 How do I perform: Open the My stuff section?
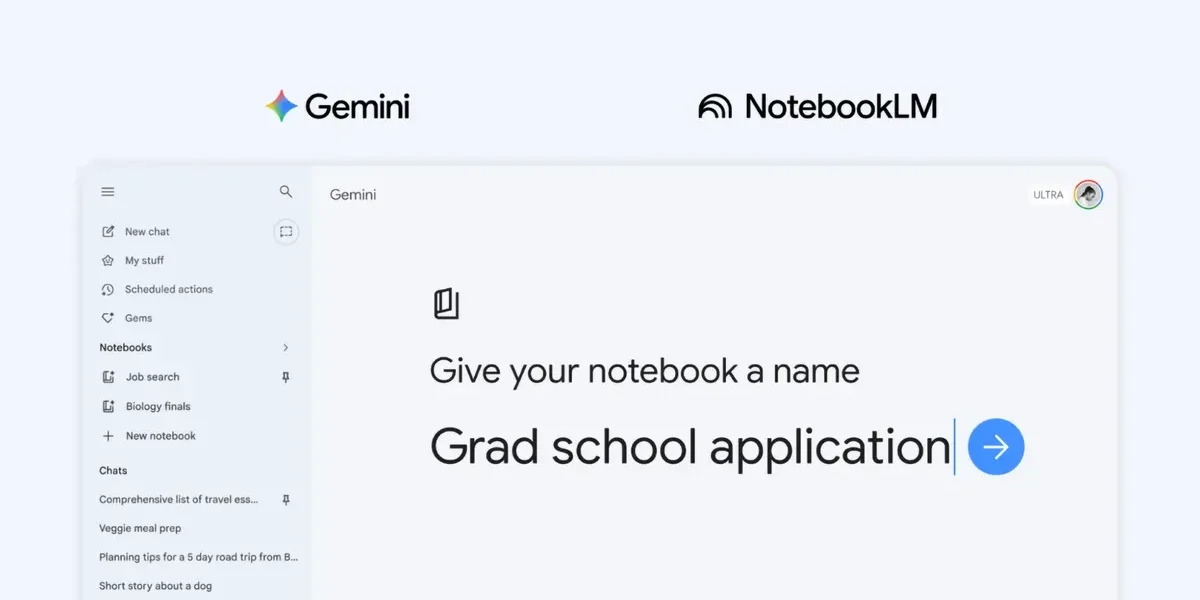(142, 260)
